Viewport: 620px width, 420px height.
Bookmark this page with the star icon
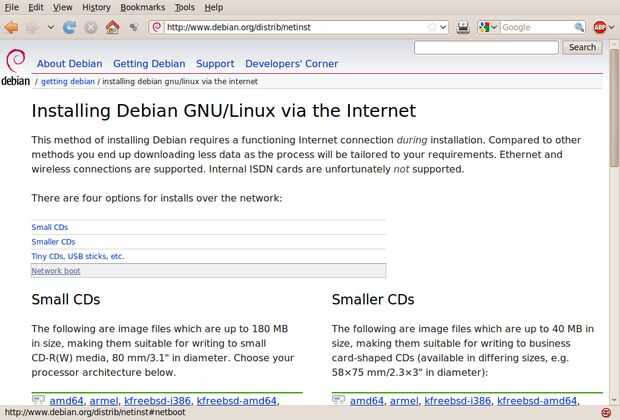[432, 27]
